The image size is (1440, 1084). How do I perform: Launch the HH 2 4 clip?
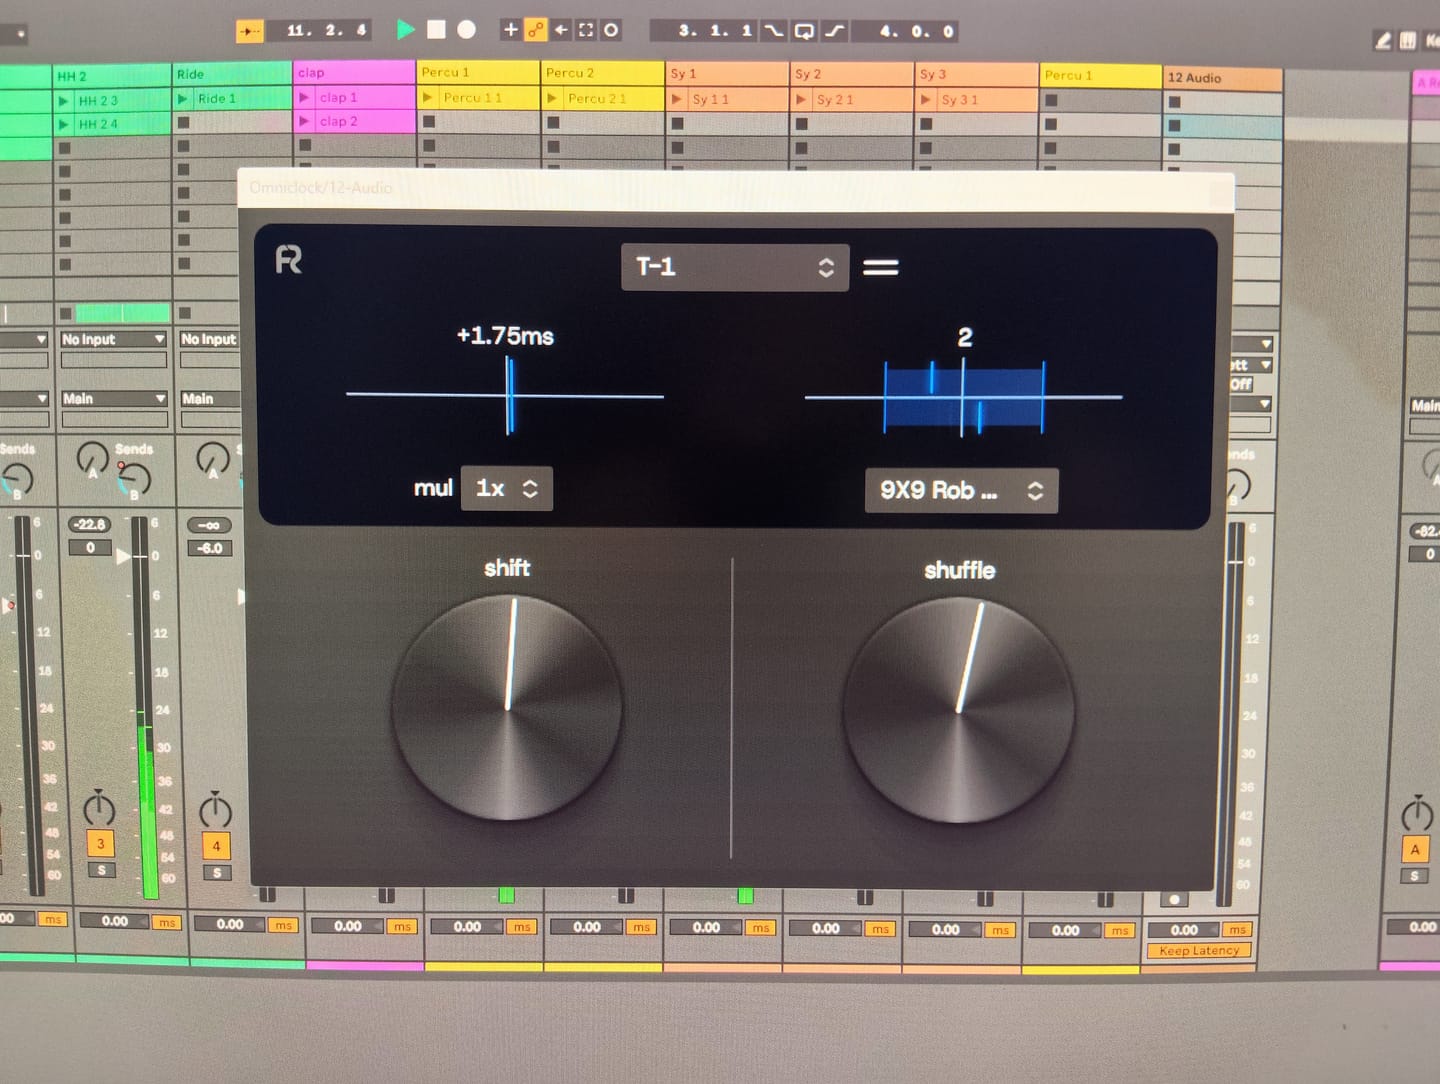(63, 124)
